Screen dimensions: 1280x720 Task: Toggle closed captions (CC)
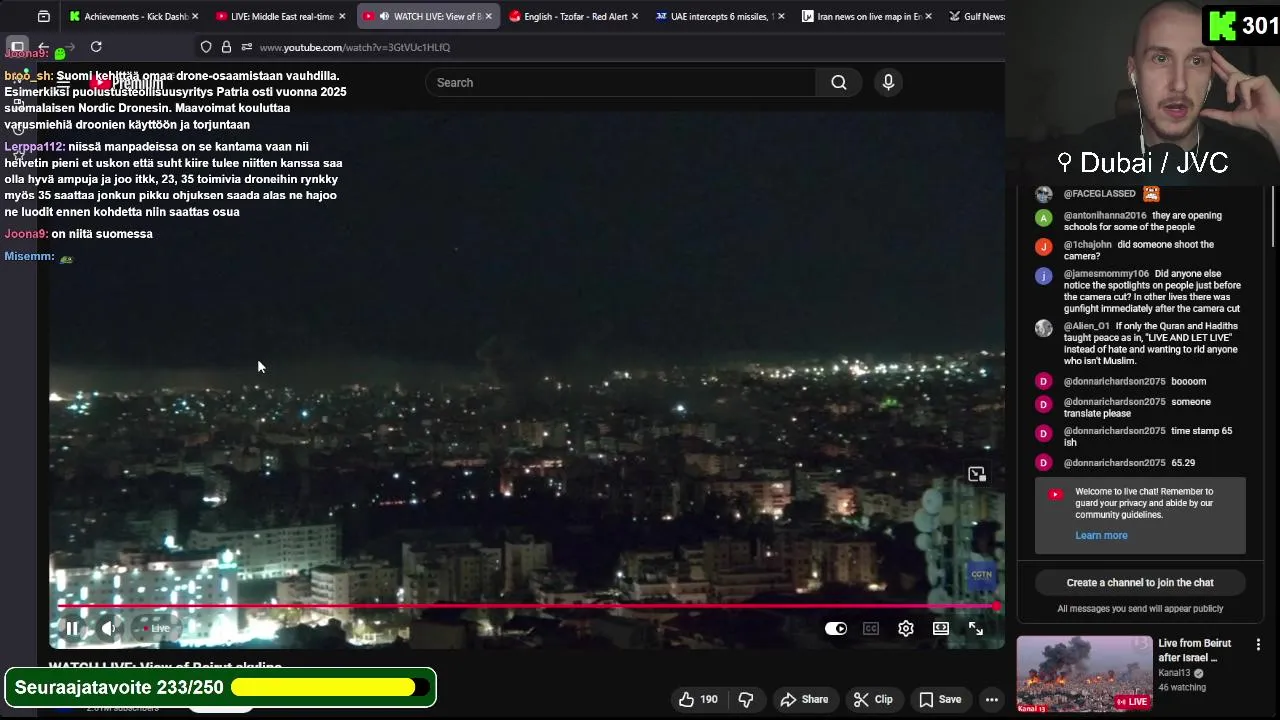[871, 629]
